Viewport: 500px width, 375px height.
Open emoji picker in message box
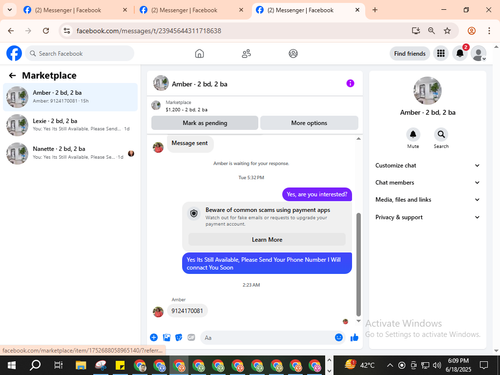[x=339, y=337]
